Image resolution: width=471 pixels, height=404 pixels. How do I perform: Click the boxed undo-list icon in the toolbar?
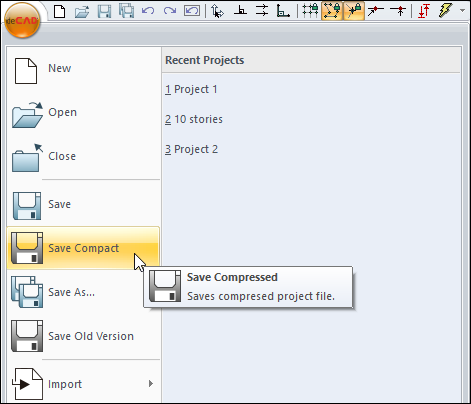click(192, 11)
